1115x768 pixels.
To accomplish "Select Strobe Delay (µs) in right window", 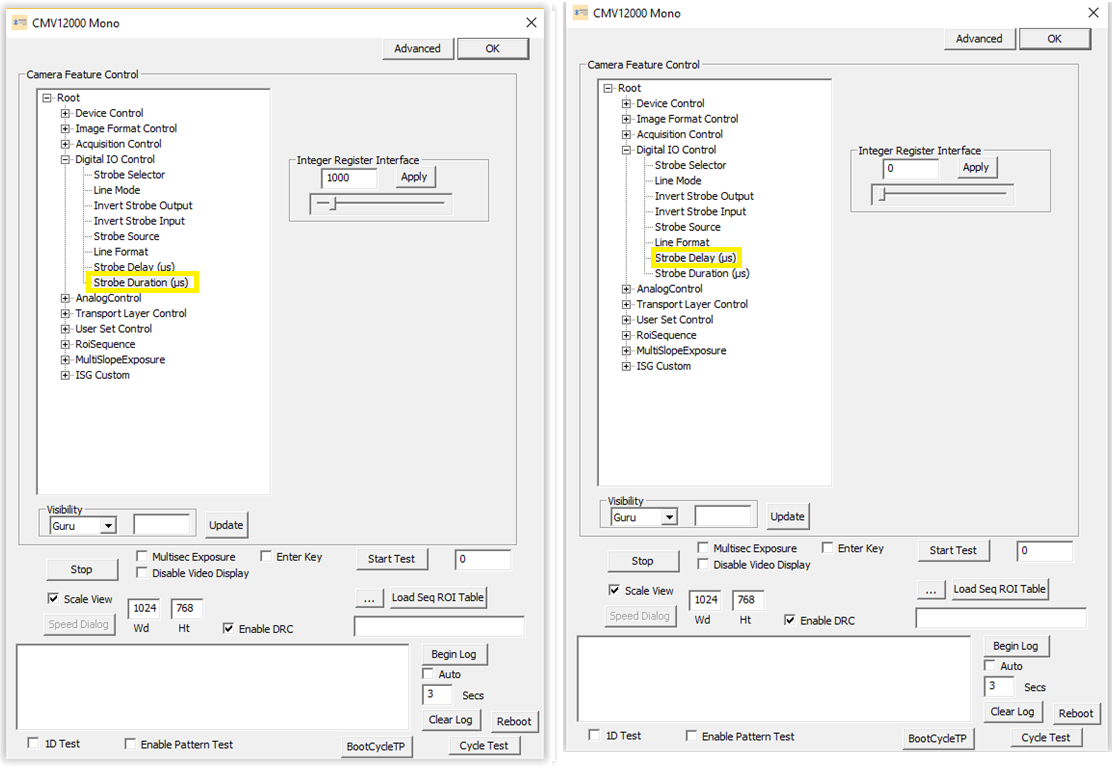I will [695, 258].
